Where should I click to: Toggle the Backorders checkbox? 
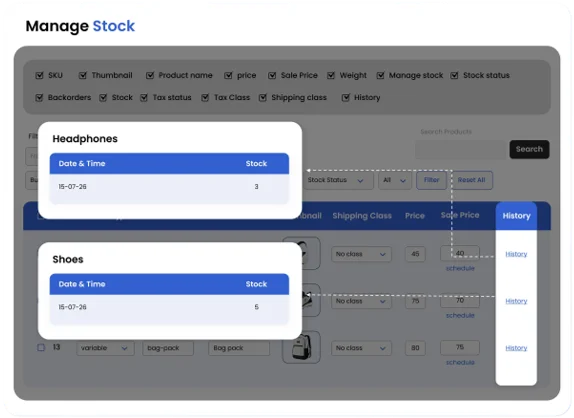point(39,97)
